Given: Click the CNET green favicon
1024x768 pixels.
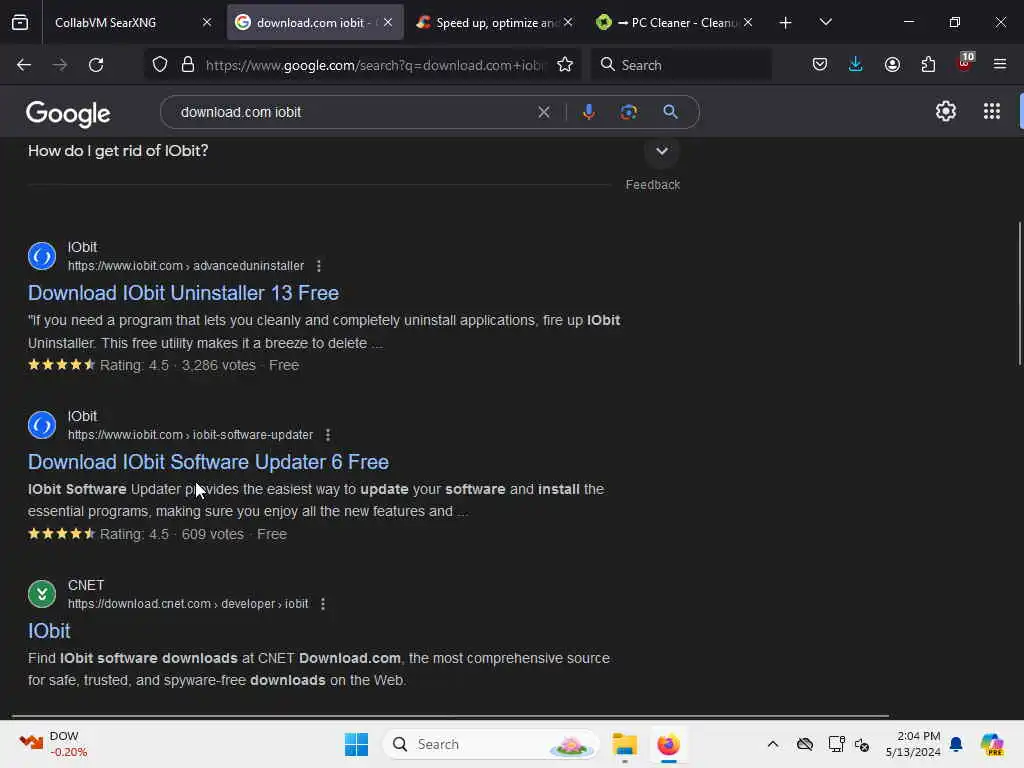Looking at the screenshot, I should (x=42, y=594).
